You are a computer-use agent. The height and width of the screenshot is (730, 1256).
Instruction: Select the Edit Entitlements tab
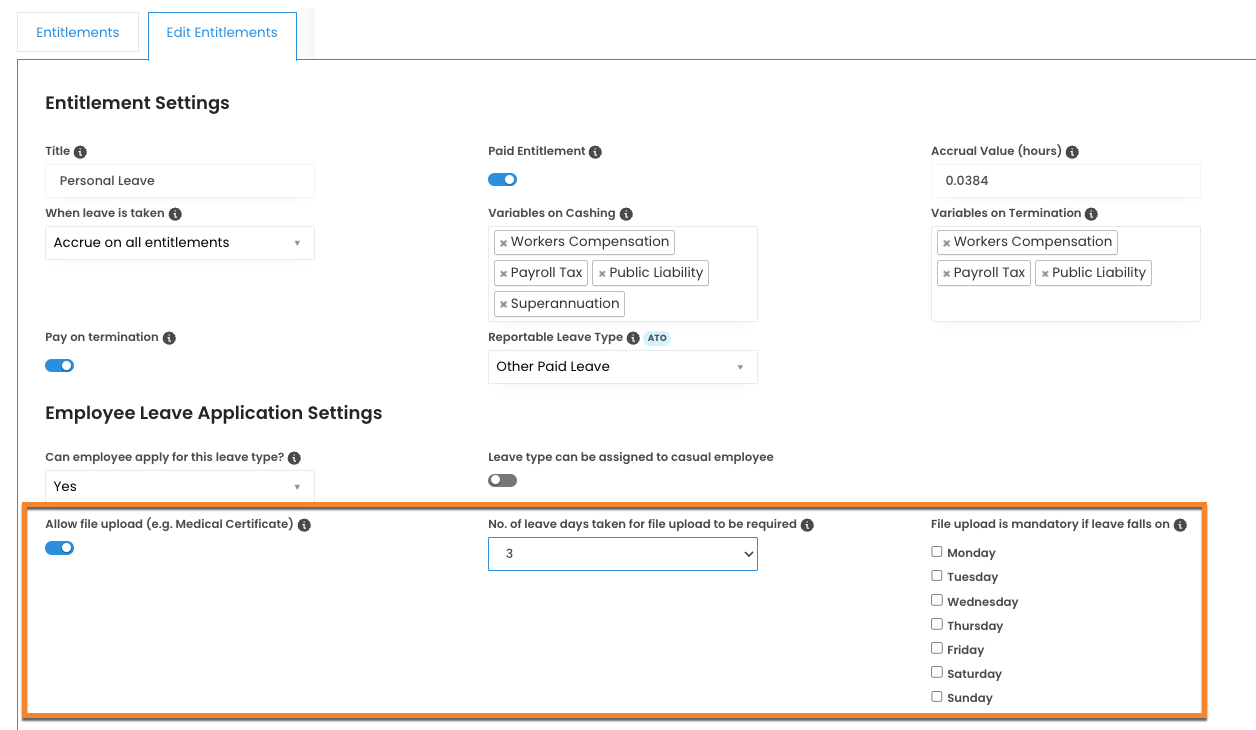[x=222, y=33]
